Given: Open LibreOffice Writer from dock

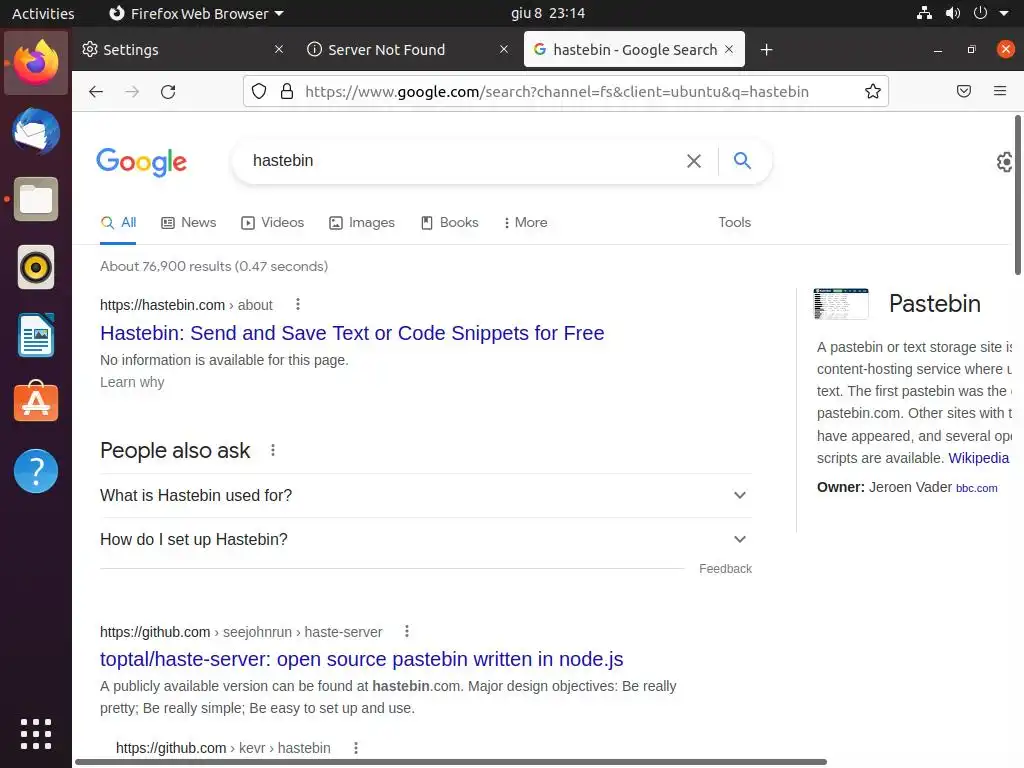Looking at the screenshot, I should [x=36, y=335].
